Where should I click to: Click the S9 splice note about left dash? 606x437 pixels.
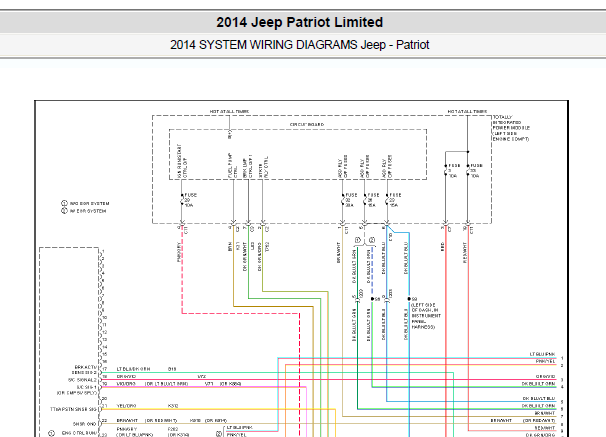click(x=426, y=313)
